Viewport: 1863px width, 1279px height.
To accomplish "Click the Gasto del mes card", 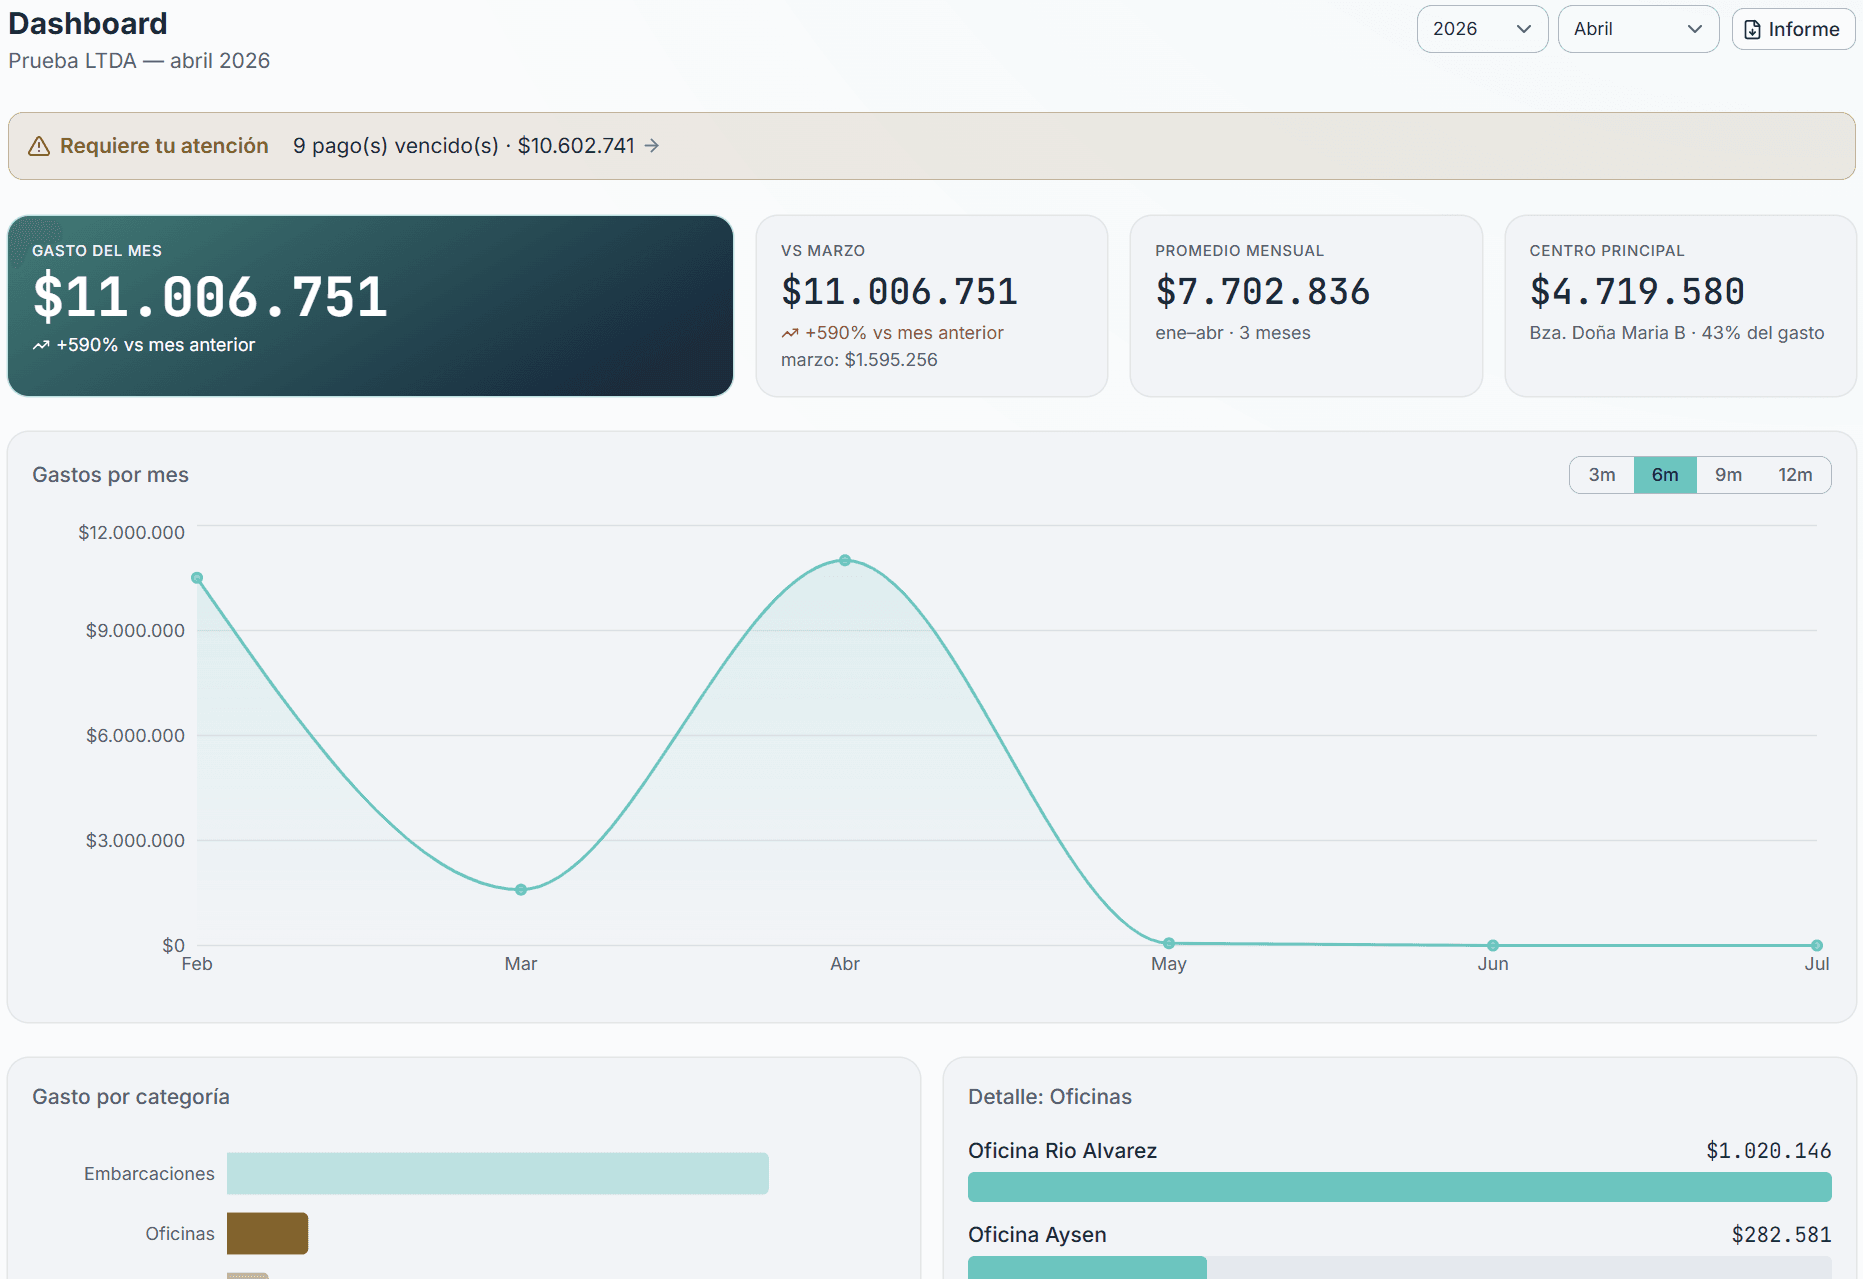I will (370, 306).
